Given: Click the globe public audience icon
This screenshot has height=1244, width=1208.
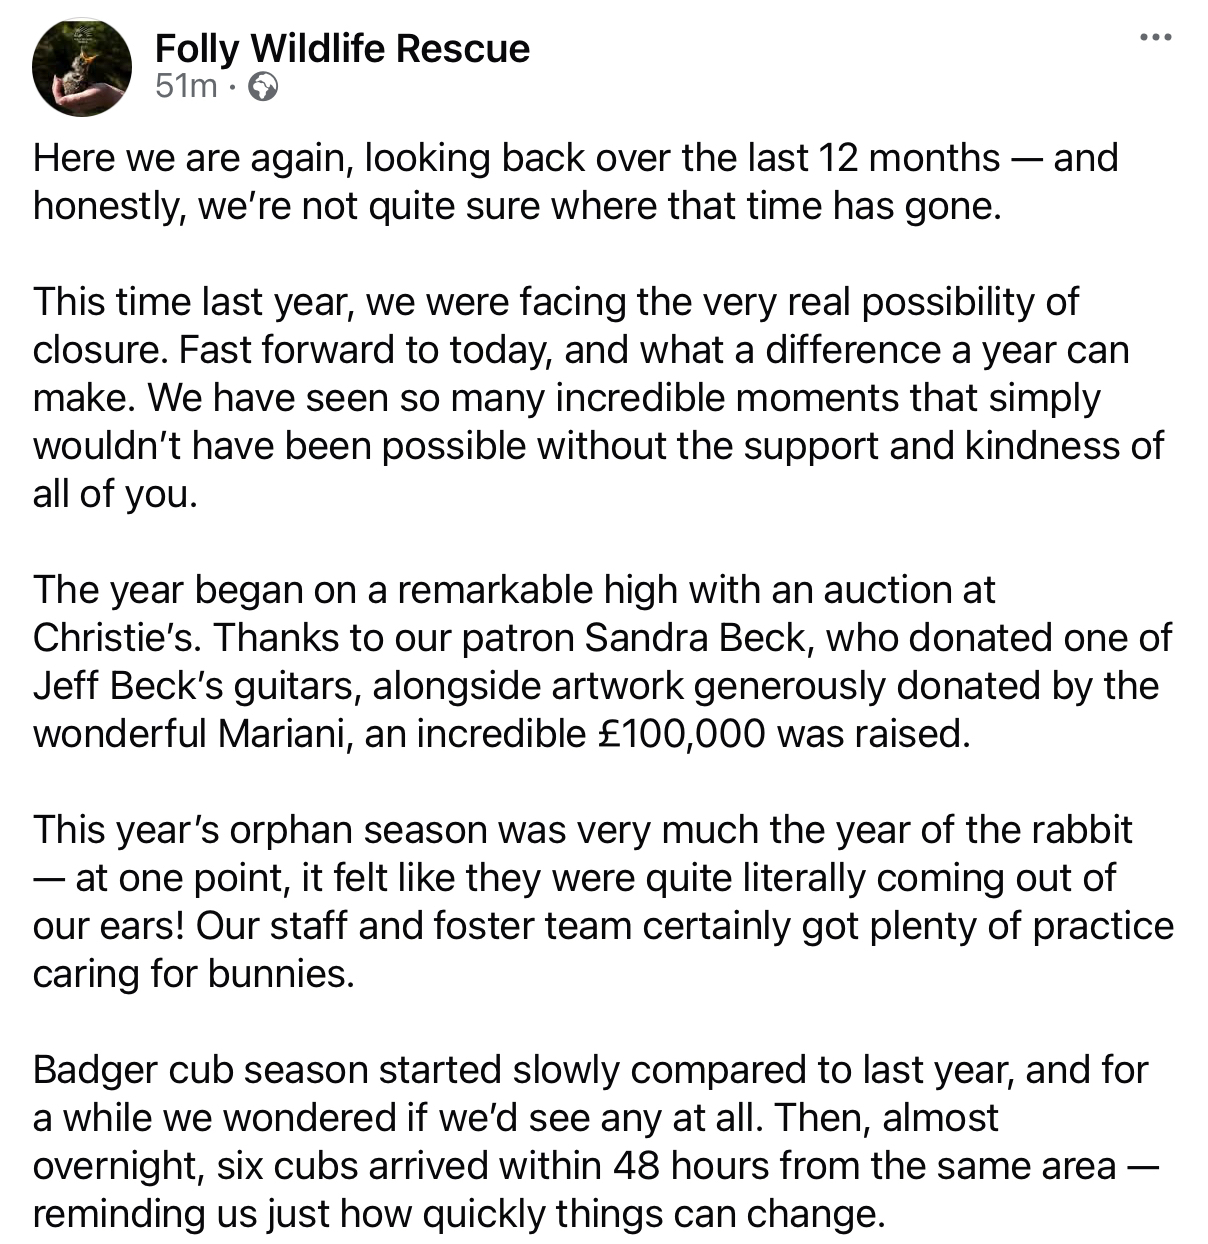Looking at the screenshot, I should pyautogui.click(x=262, y=87).
